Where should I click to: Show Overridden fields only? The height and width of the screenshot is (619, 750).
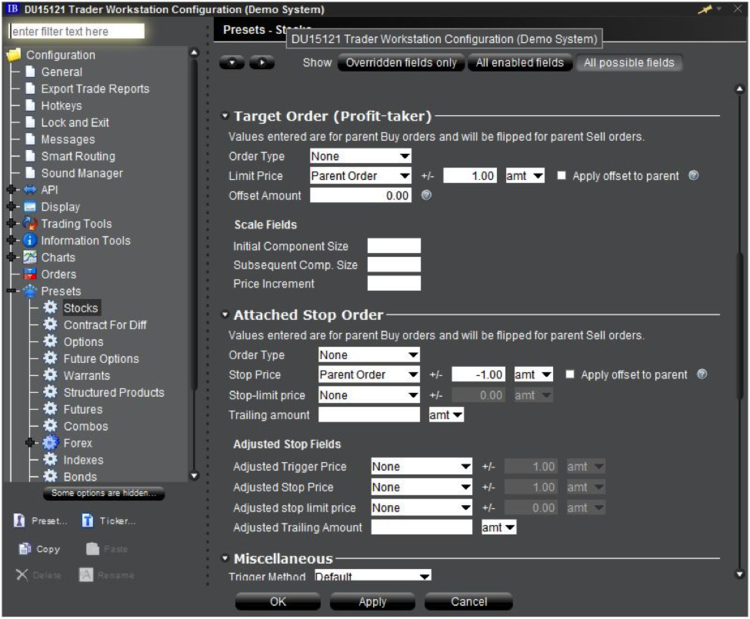pyautogui.click(x=401, y=63)
